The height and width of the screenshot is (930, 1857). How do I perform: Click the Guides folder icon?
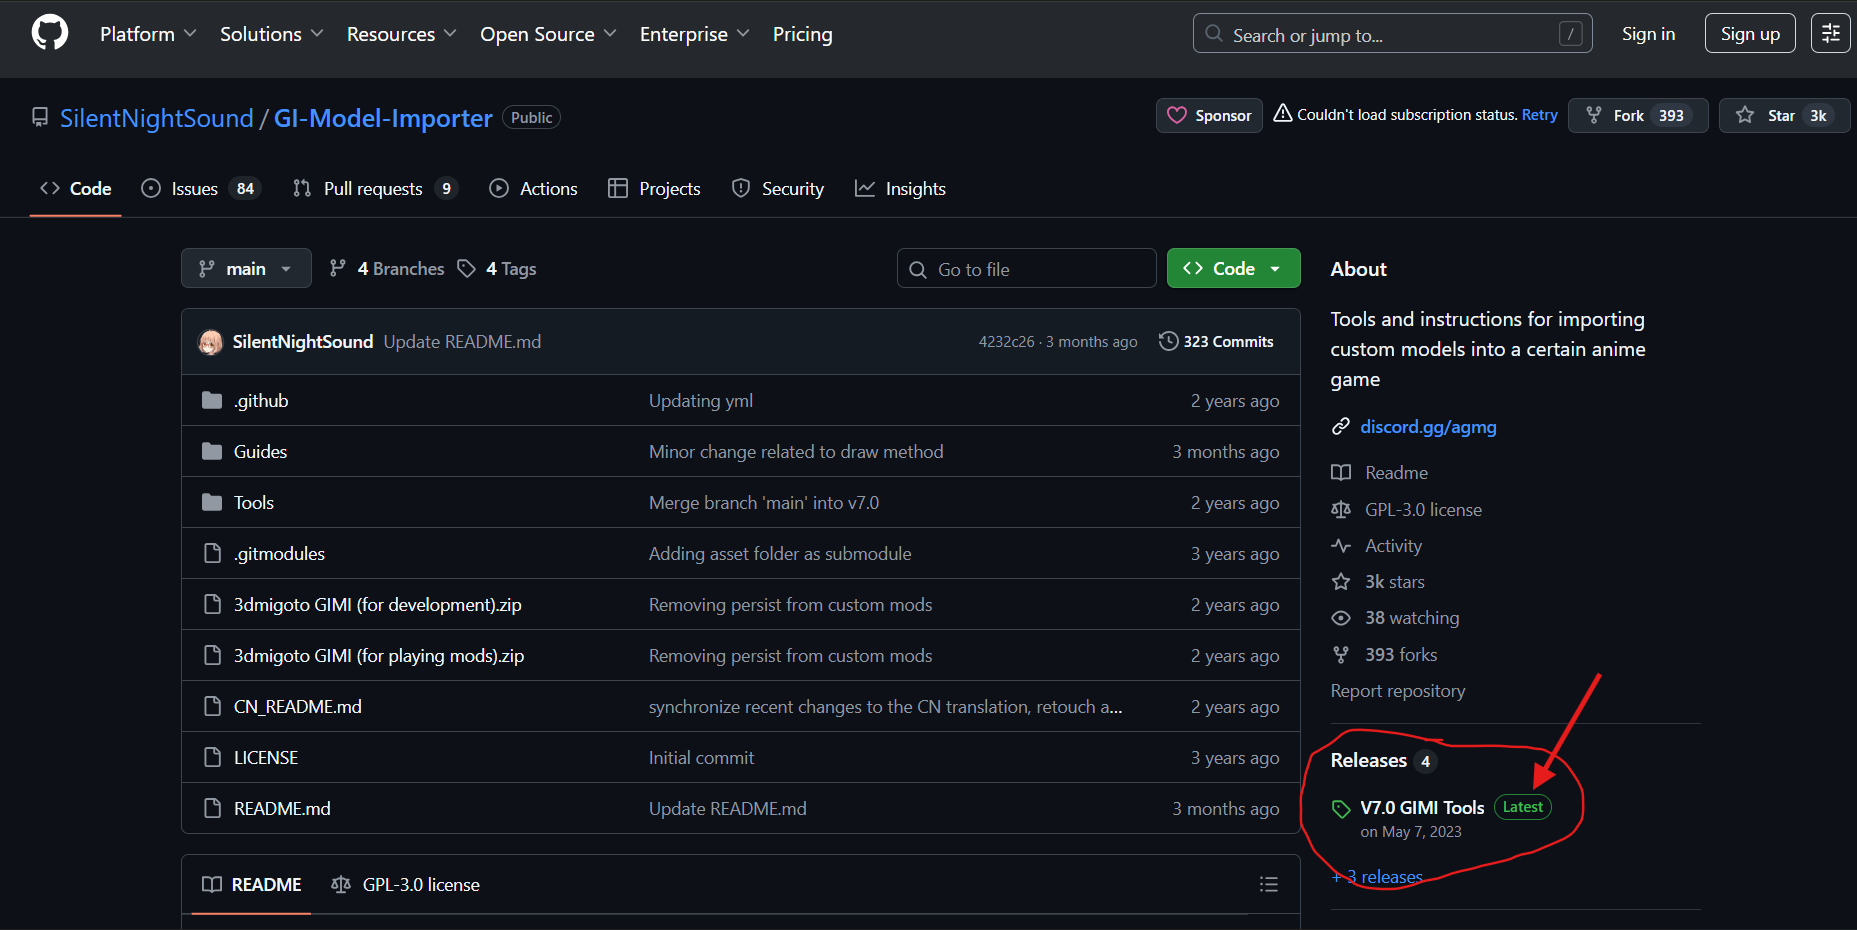pyautogui.click(x=212, y=451)
